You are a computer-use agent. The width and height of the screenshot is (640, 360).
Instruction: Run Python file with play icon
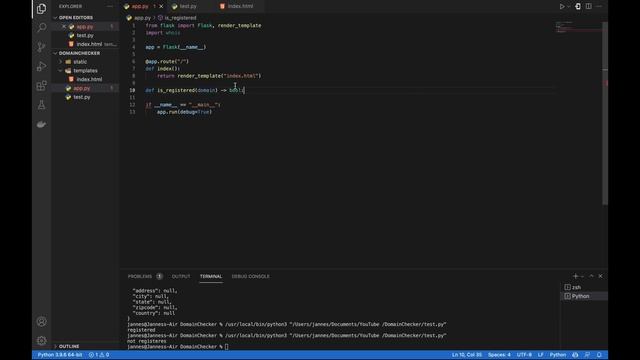point(562,7)
